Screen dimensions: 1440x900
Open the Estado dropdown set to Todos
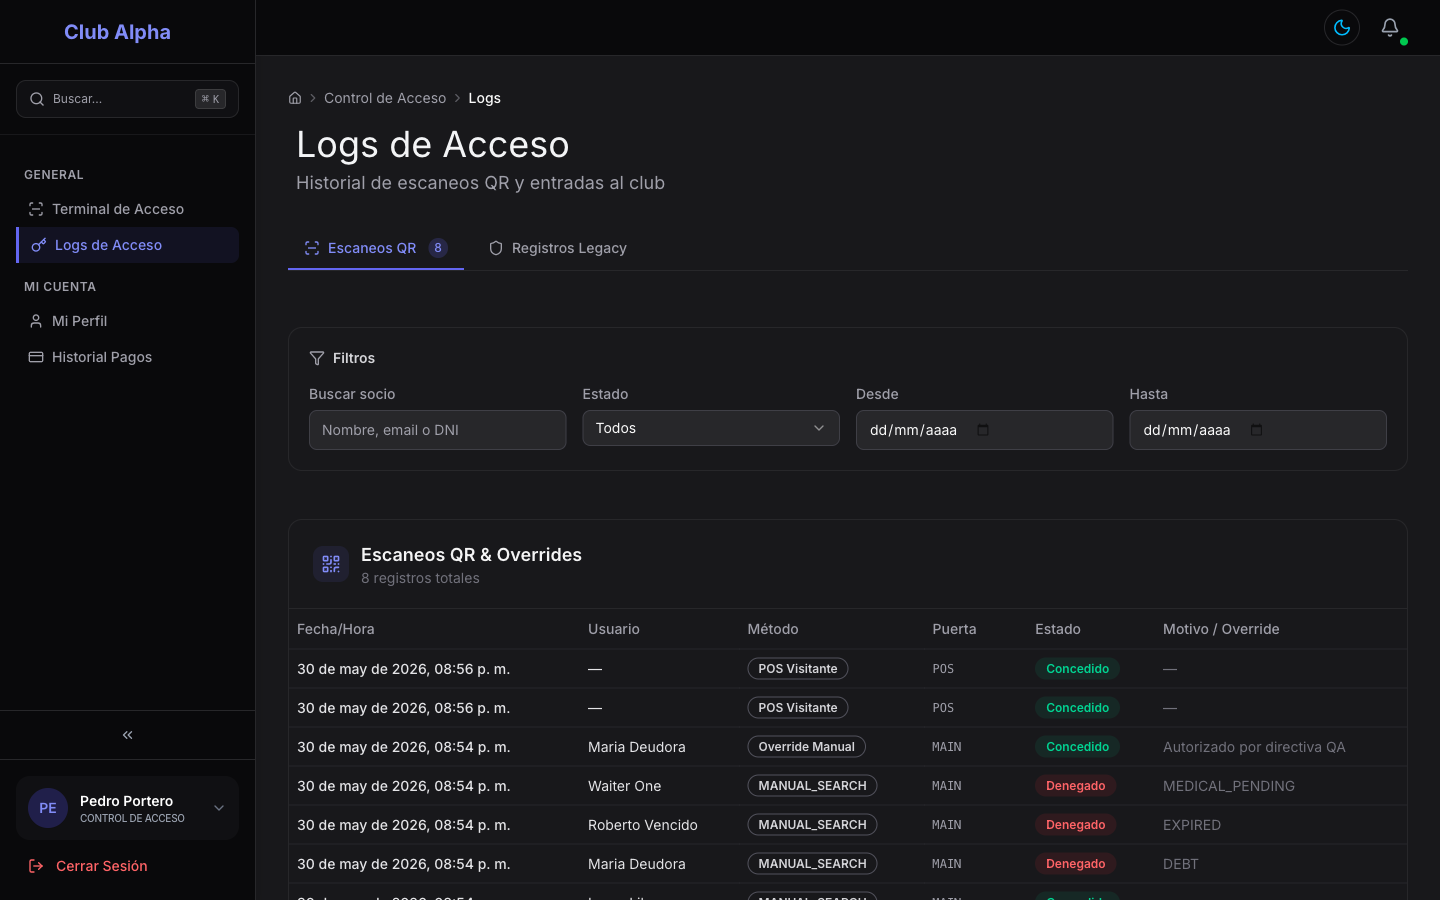[711, 428]
